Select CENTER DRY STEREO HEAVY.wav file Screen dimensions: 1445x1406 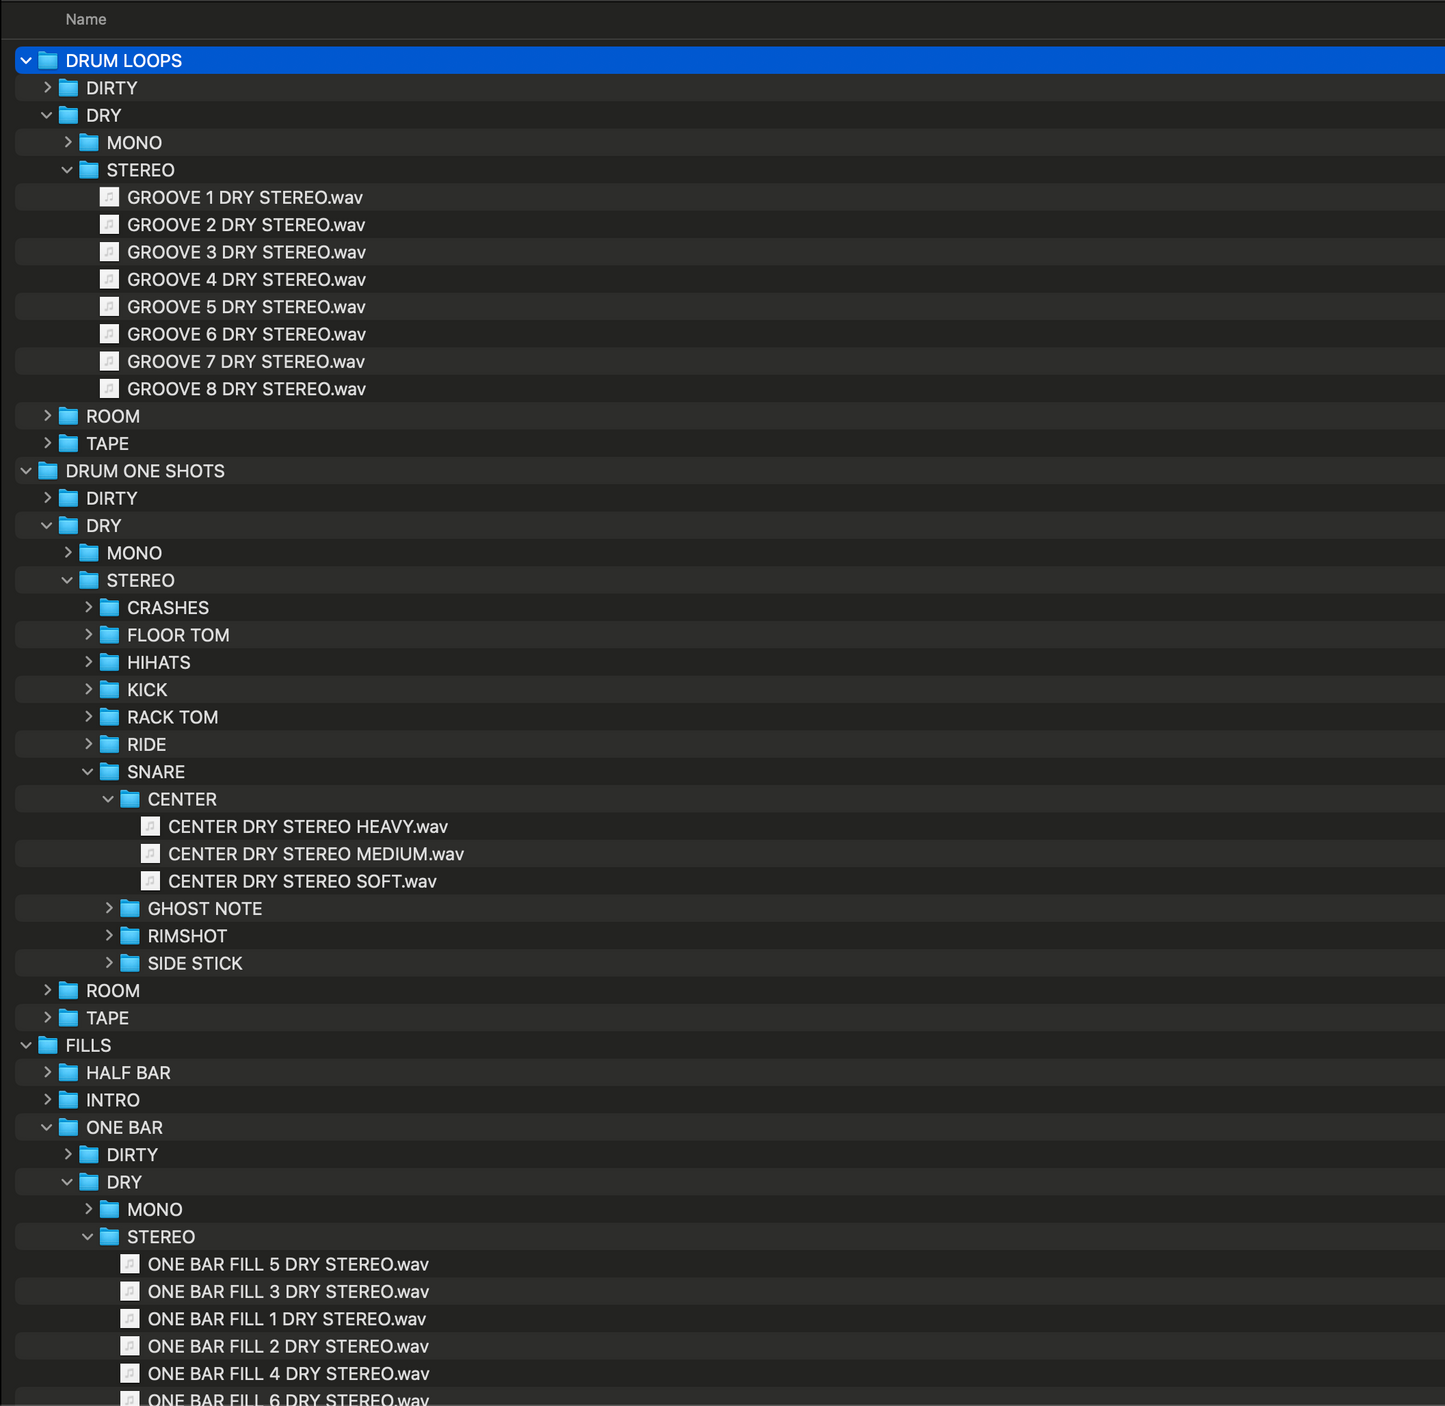(x=307, y=827)
